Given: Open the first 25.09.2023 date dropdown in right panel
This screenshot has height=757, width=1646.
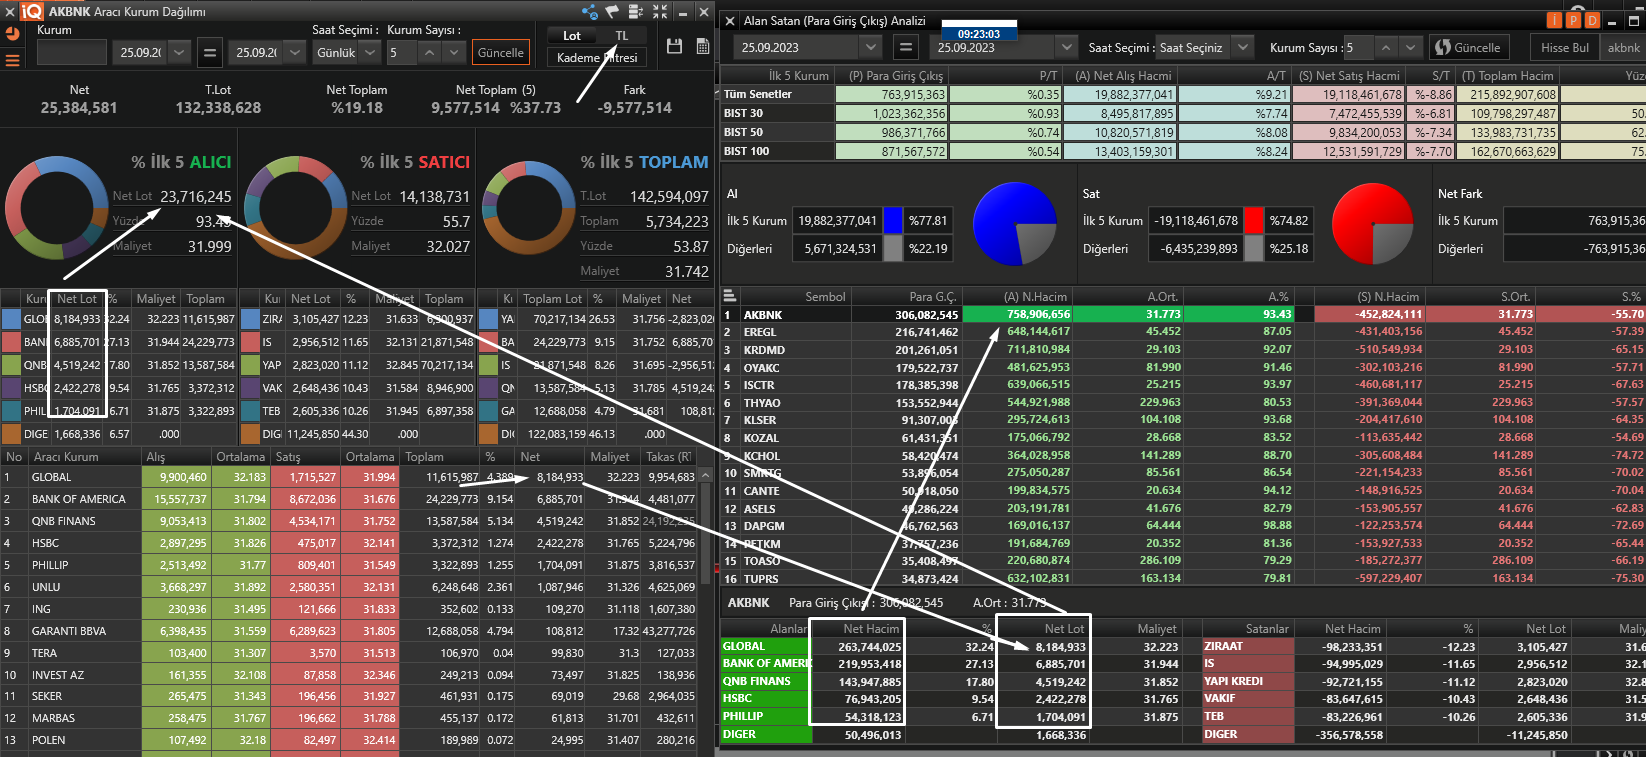Looking at the screenshot, I should 870,47.
